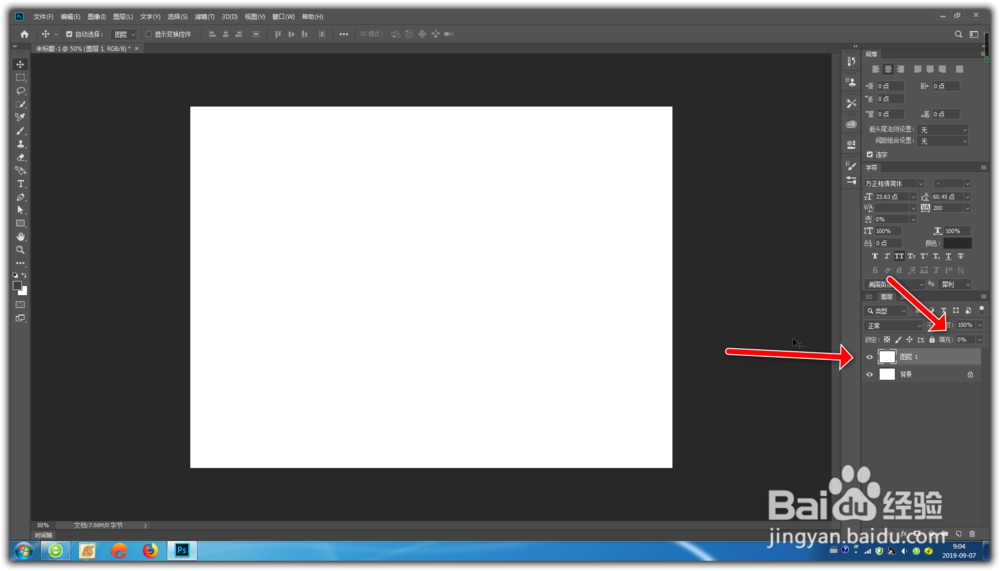This screenshot has height=571, width=1000.
Task: Open the font size 23.63 点 dropdown
Action: pos(913,197)
